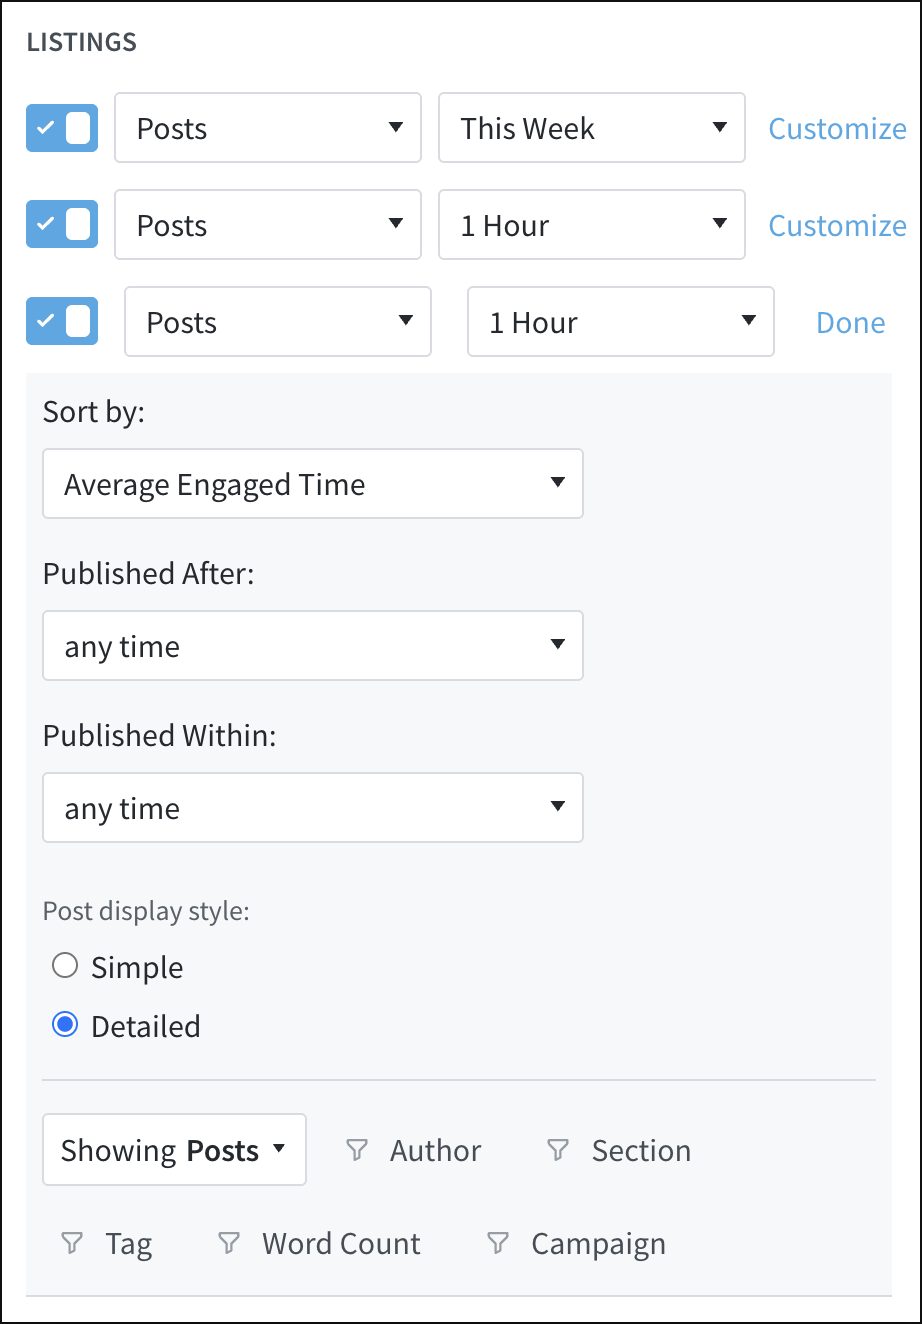
Task: Expand the Published Within dropdown
Action: tap(313, 808)
